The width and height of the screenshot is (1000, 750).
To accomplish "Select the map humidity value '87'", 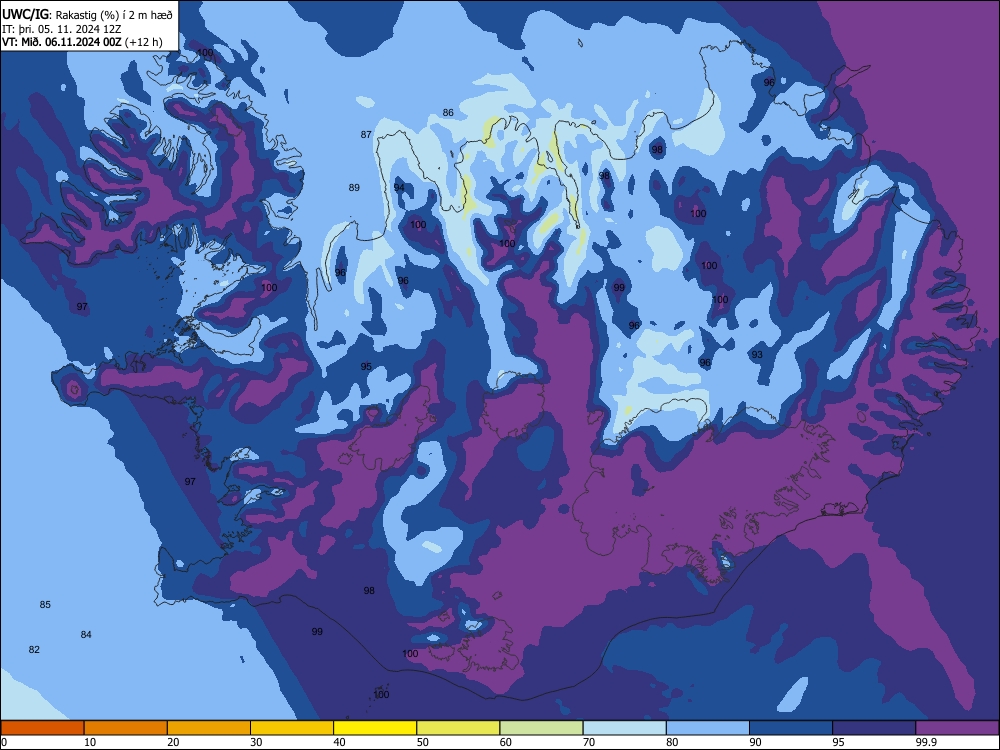I will (x=366, y=135).
